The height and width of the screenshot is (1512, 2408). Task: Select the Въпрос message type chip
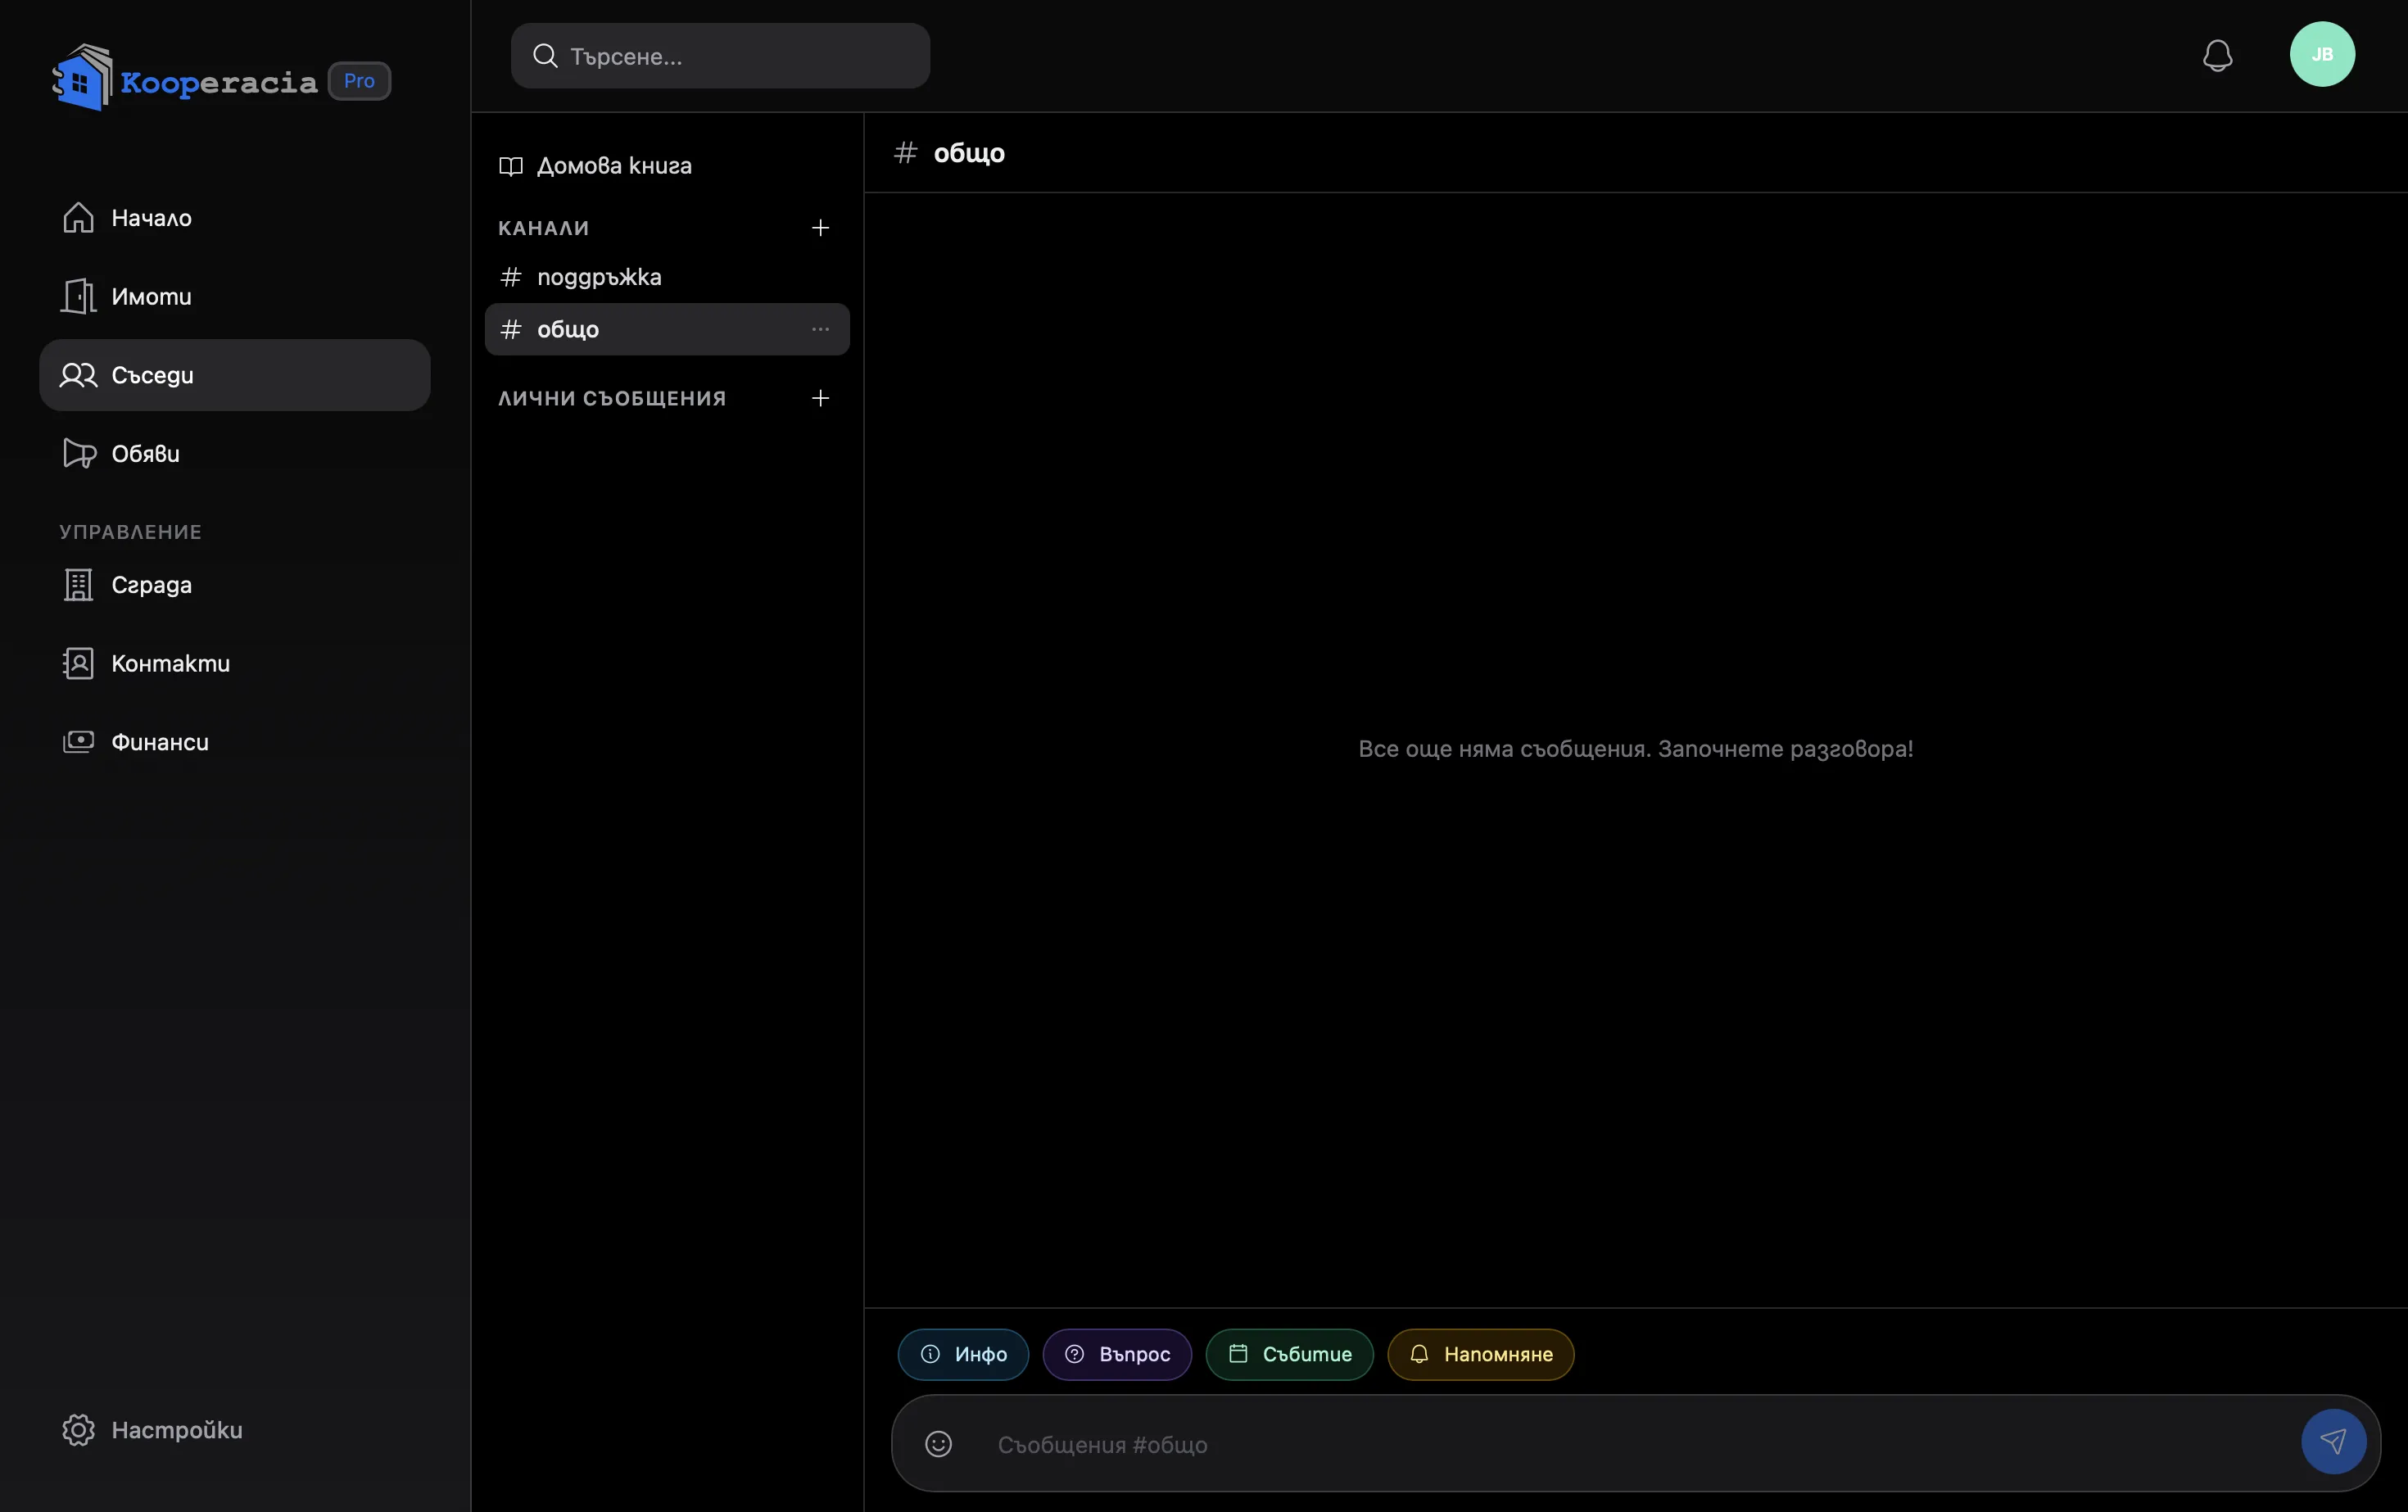click(x=1117, y=1354)
